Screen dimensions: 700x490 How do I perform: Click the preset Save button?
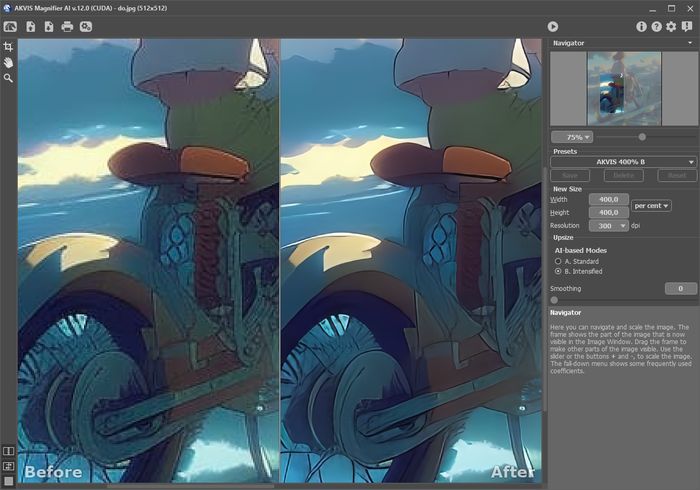[x=570, y=175]
